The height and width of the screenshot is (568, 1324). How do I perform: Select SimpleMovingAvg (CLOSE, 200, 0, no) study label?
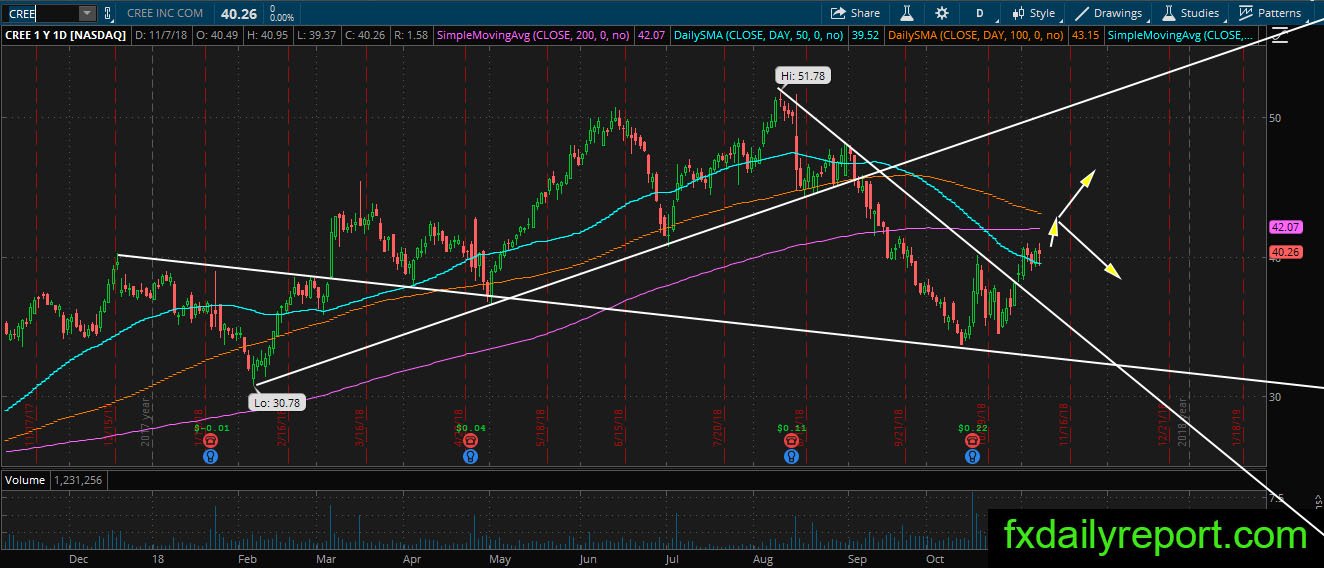point(532,35)
